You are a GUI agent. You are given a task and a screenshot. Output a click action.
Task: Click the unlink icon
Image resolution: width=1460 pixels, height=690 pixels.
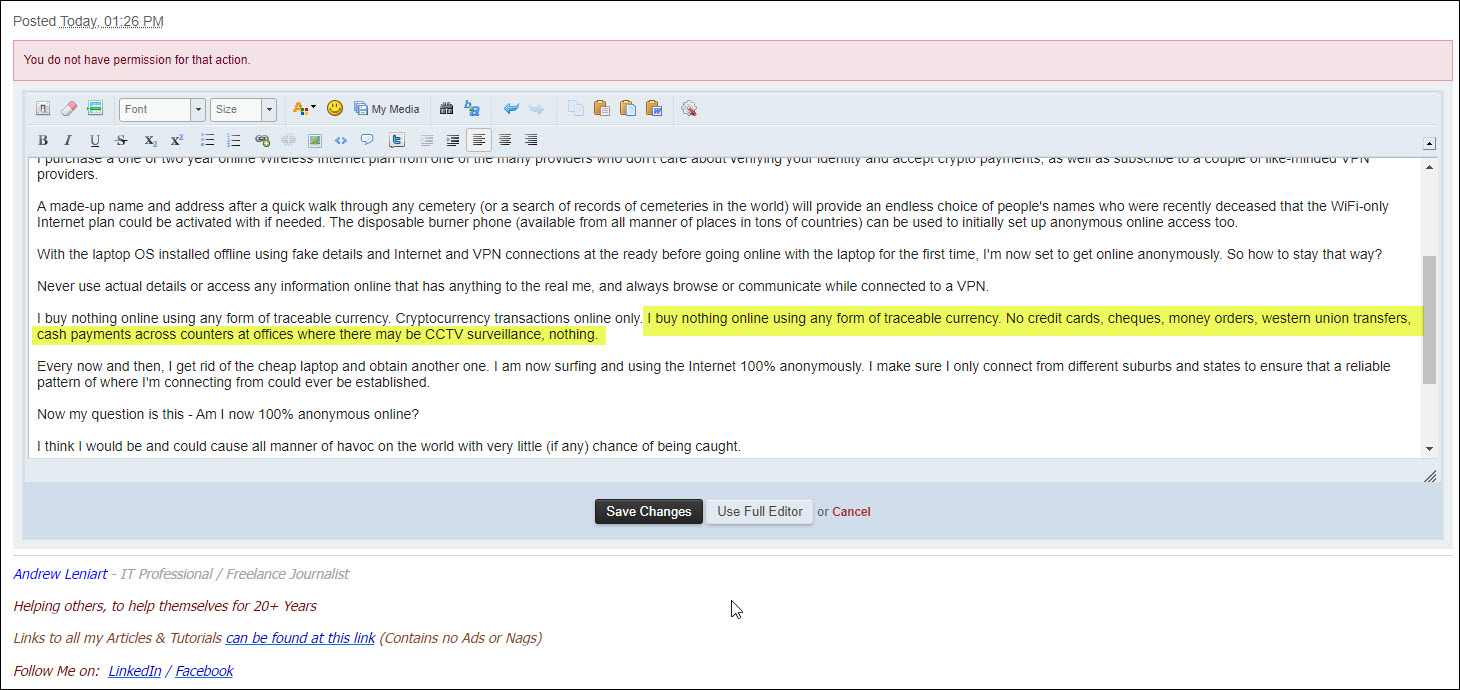pos(288,140)
